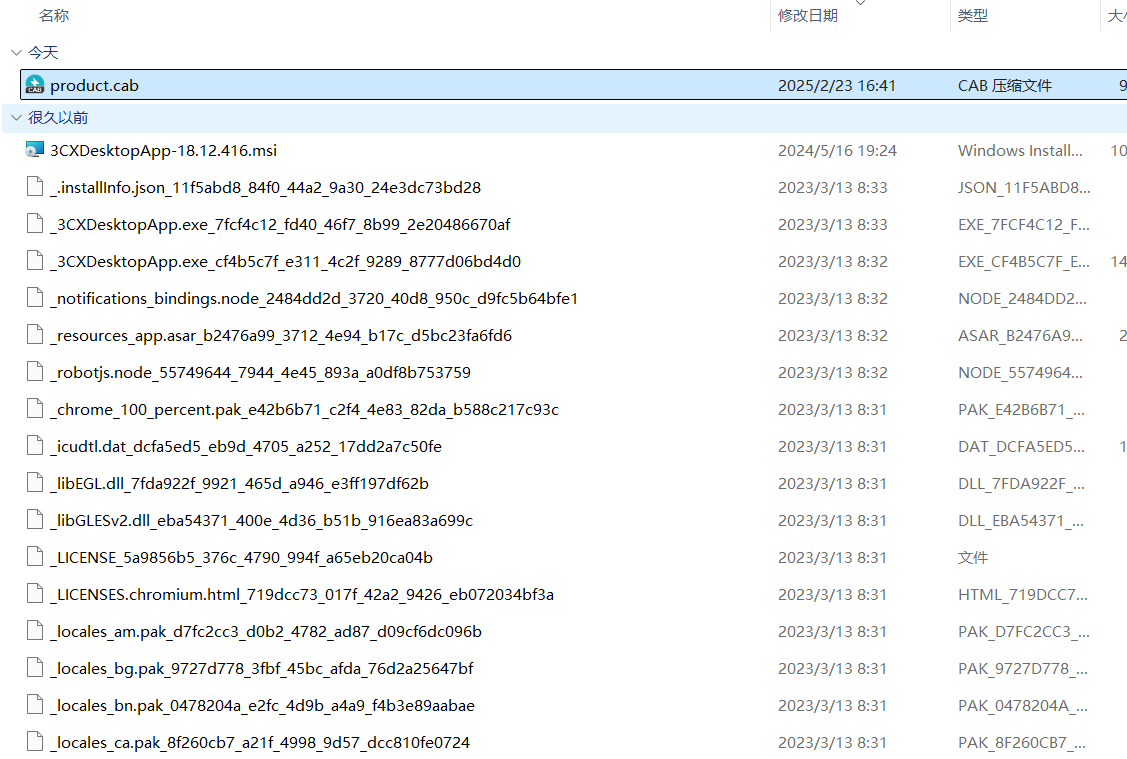Click the _LICENSES.chromium.html file icon

tap(34, 594)
